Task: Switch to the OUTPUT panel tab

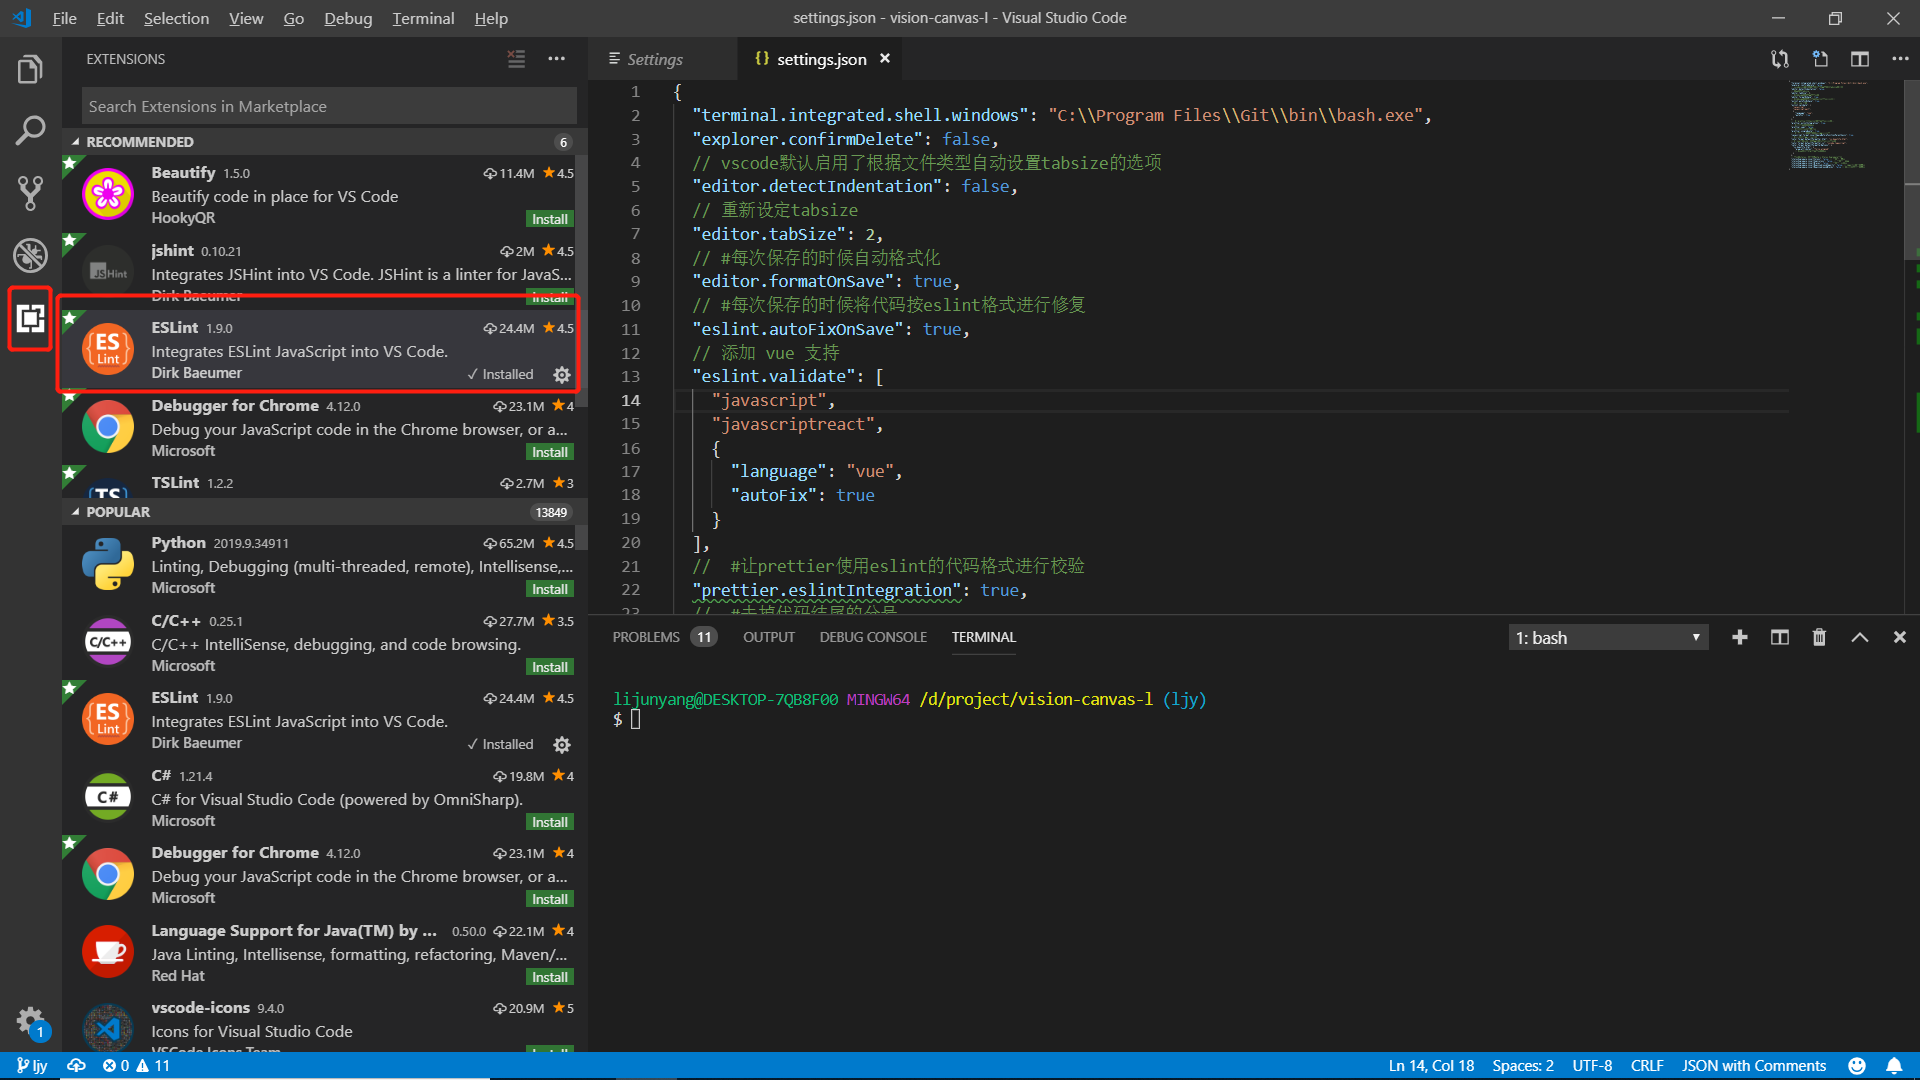Action: click(x=769, y=637)
